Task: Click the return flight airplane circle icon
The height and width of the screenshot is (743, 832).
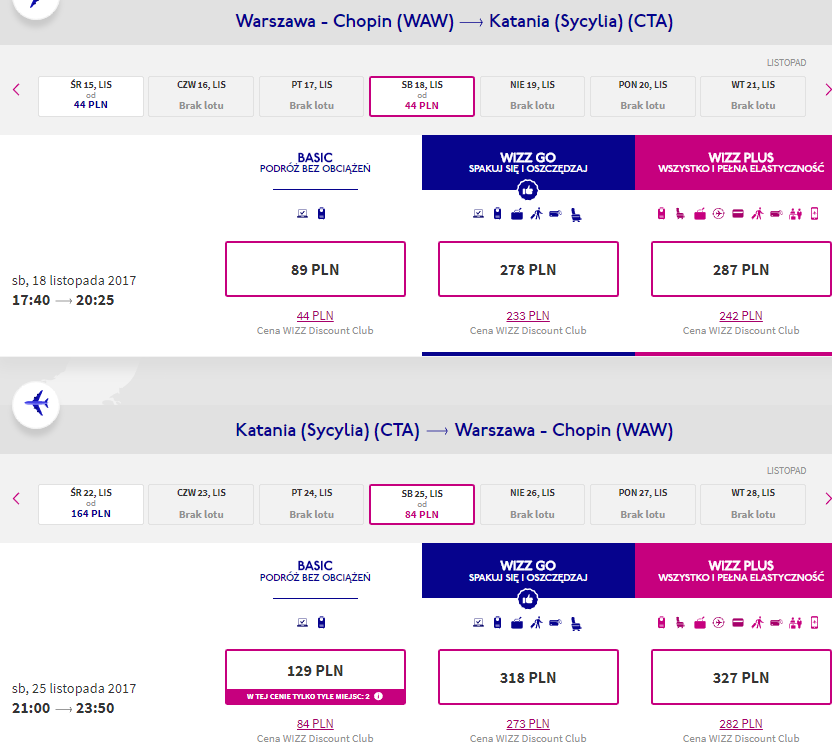Action: [36, 404]
